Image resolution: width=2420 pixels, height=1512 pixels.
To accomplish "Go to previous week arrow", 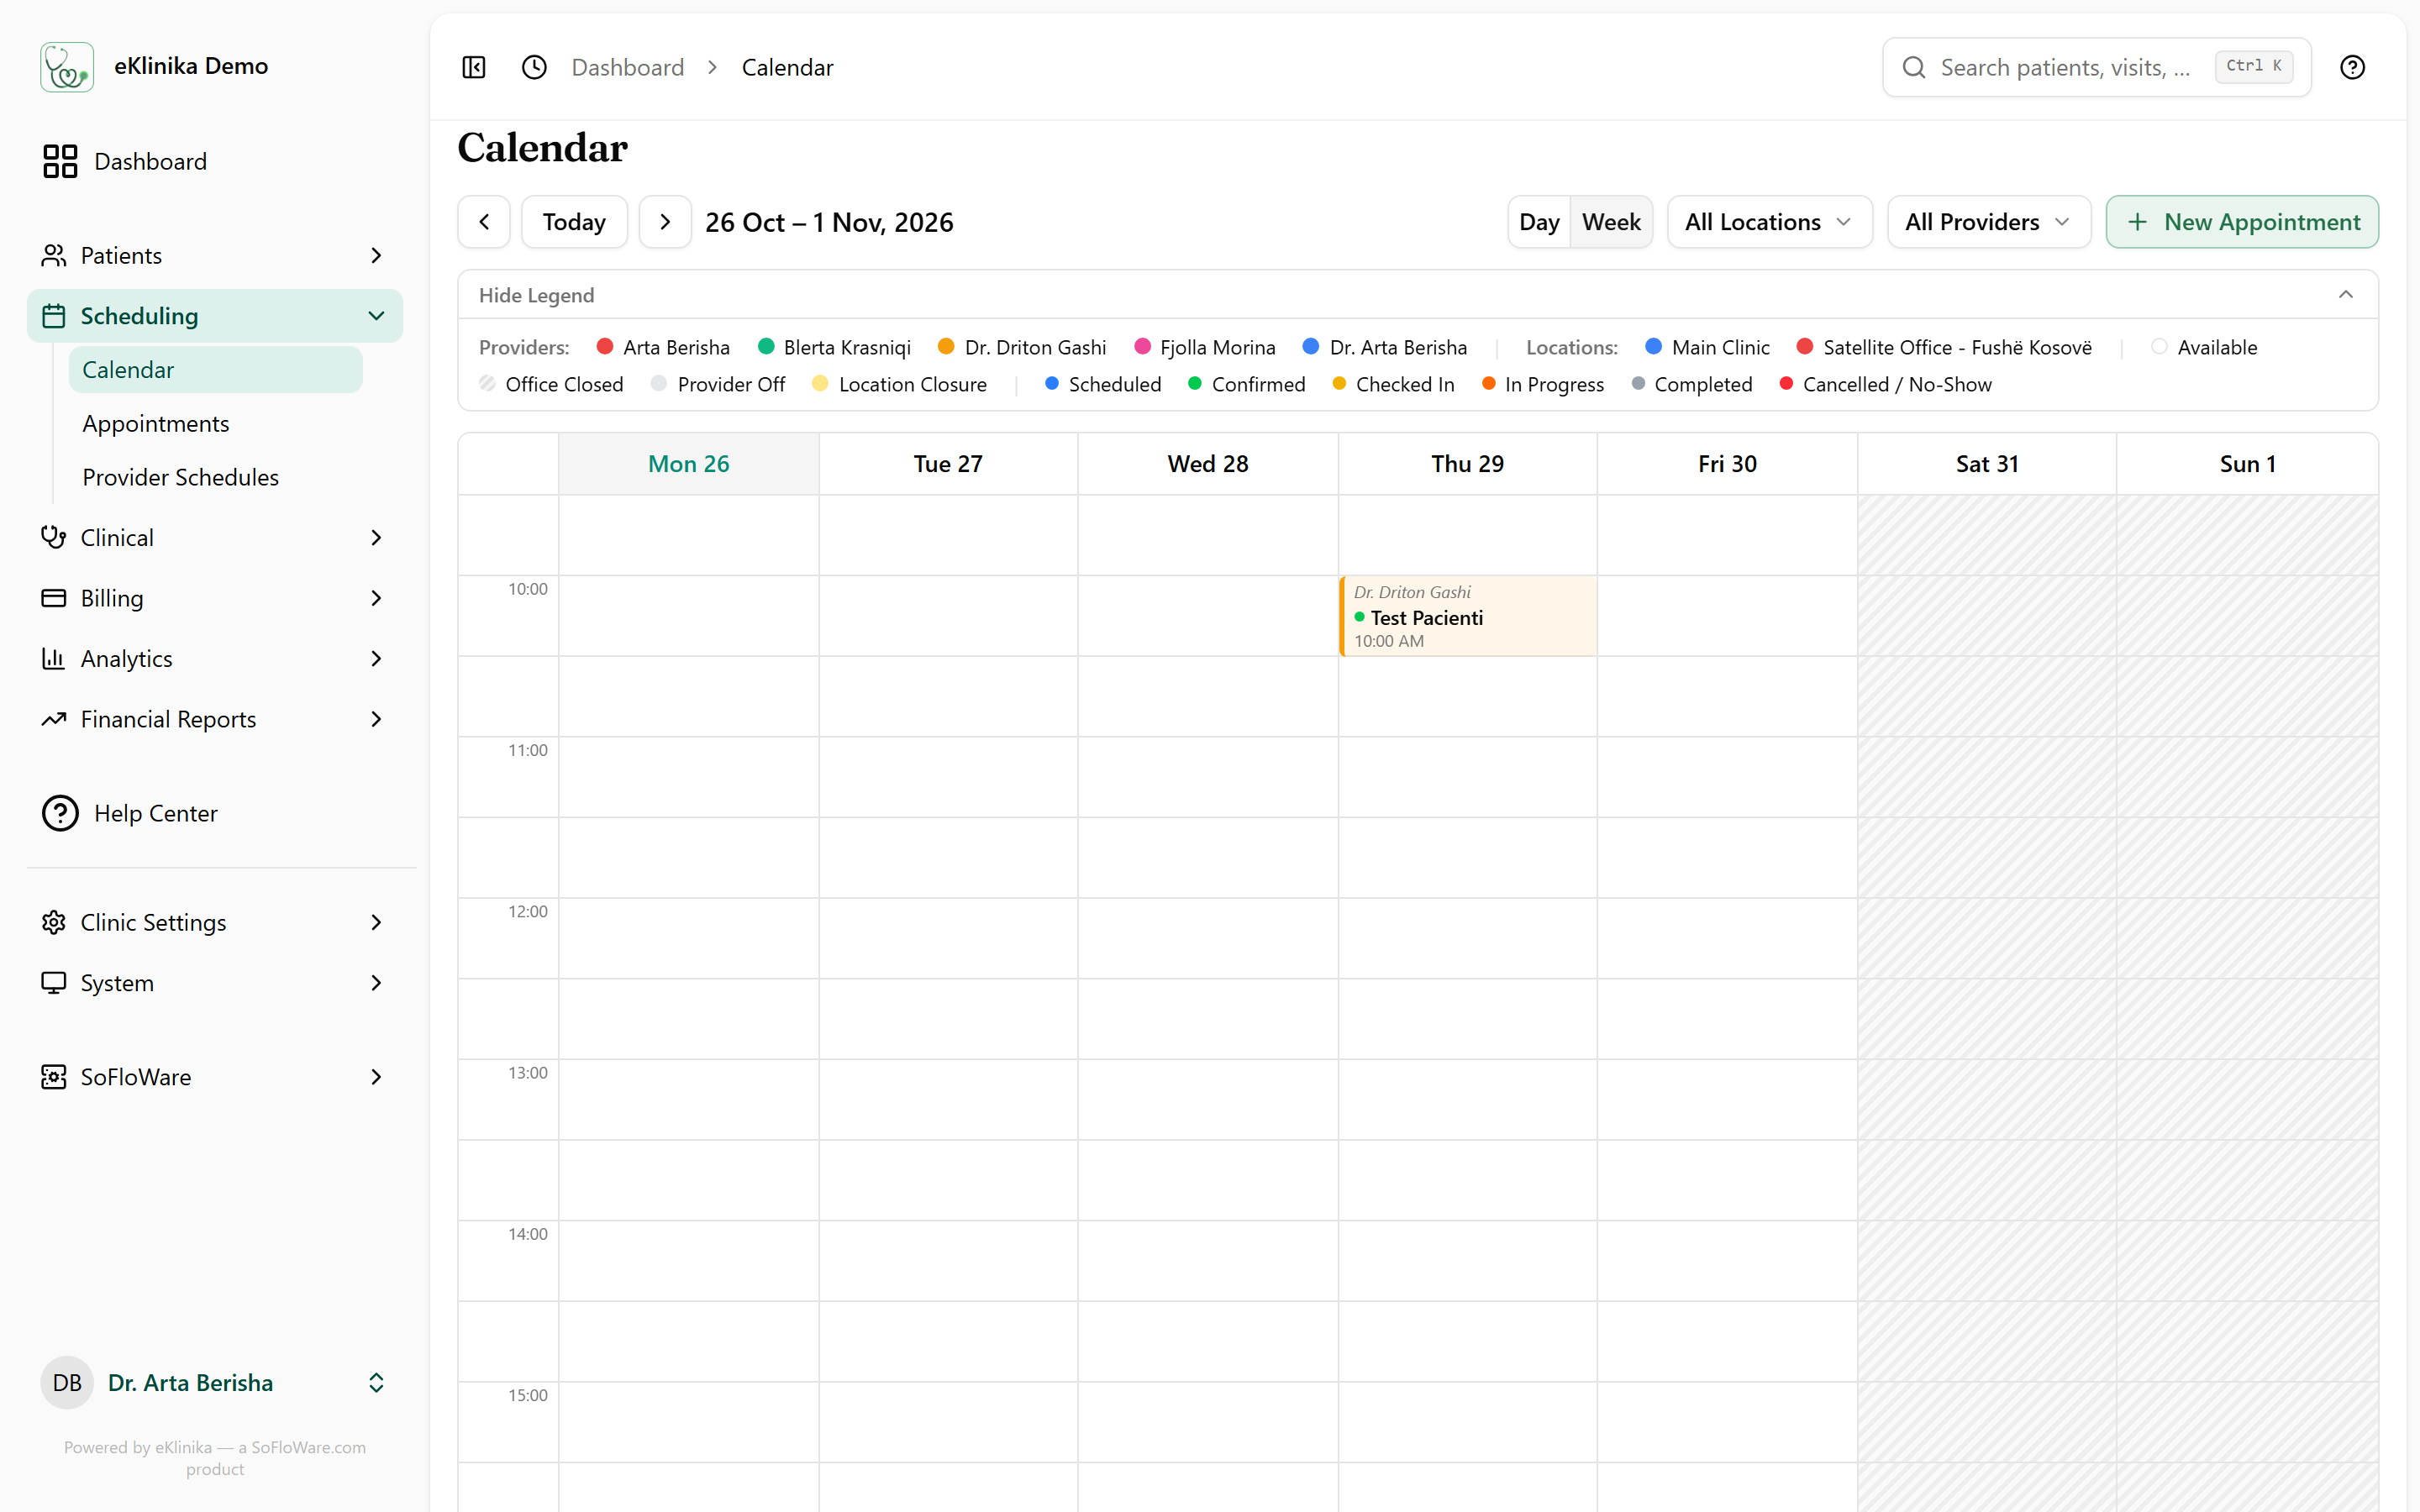I will pos(484,222).
